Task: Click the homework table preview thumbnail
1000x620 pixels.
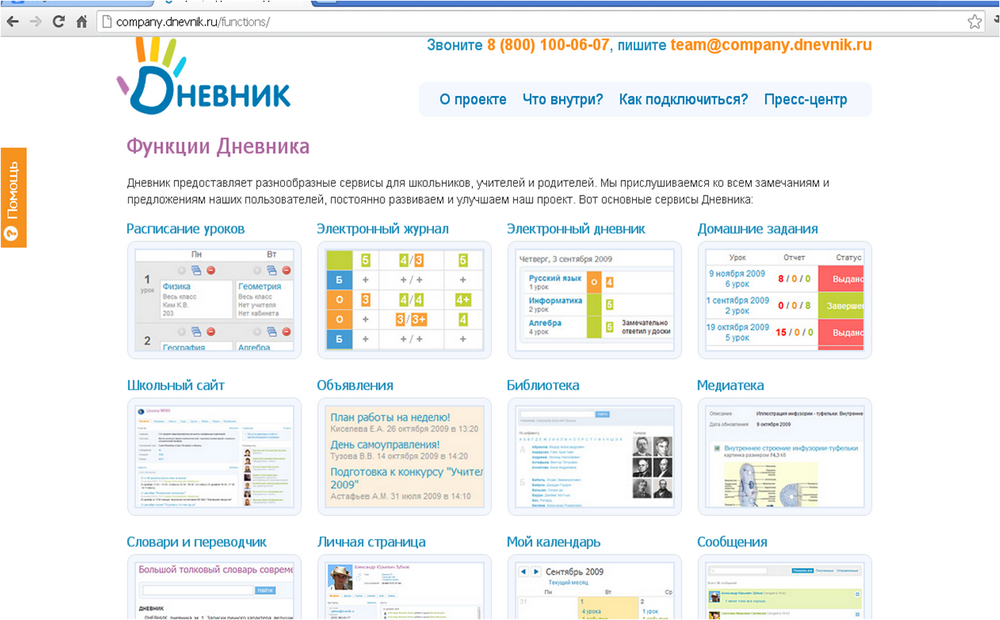Action: 784,300
